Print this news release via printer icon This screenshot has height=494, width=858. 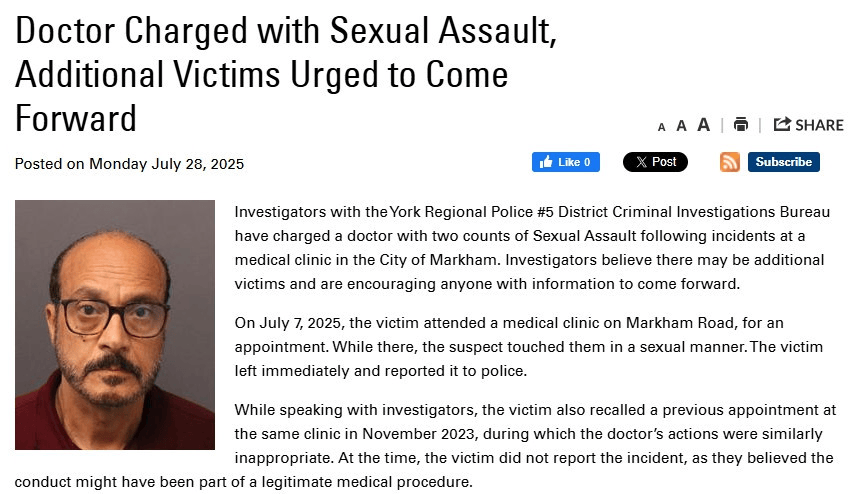click(741, 125)
